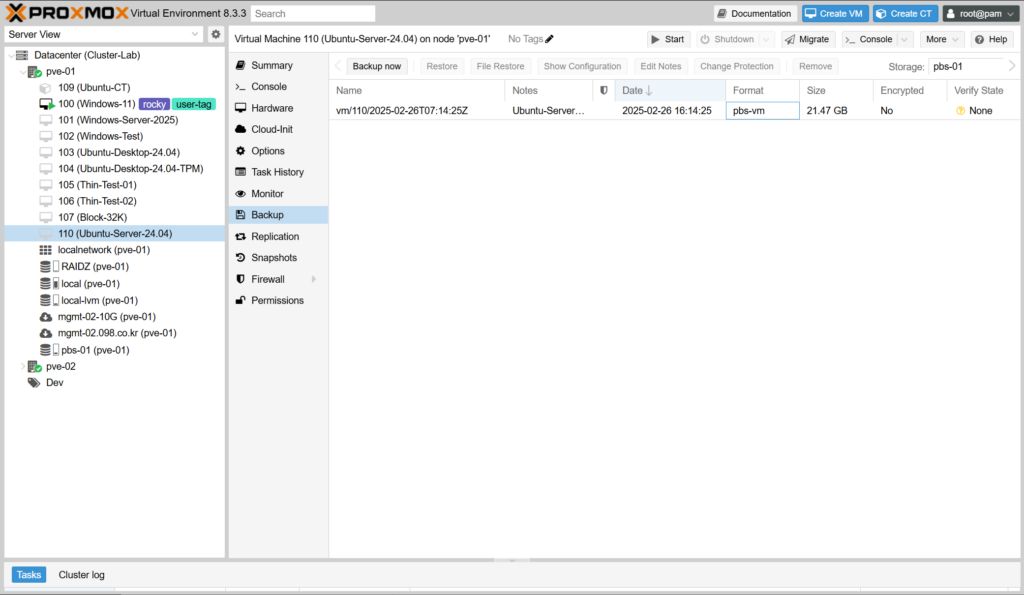The width and height of the screenshot is (1024, 595).
Task: Select the RAIDZ storage on pve-01
Action: 94,267
